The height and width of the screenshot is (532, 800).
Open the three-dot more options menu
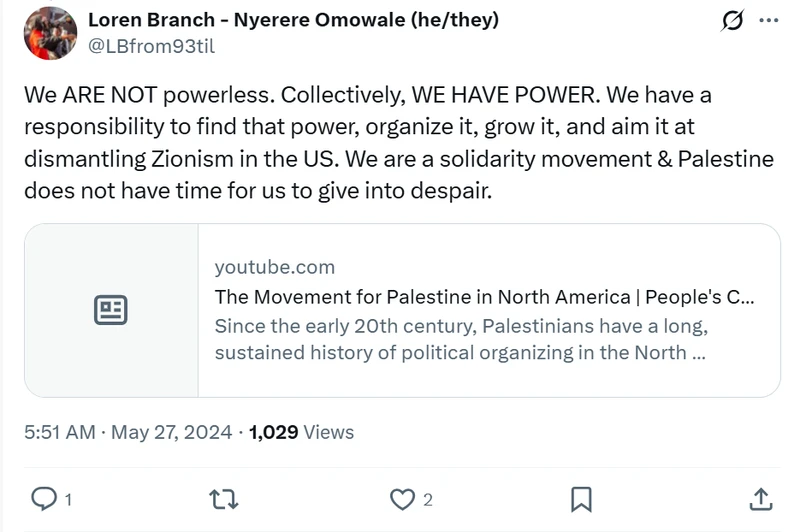click(x=768, y=20)
